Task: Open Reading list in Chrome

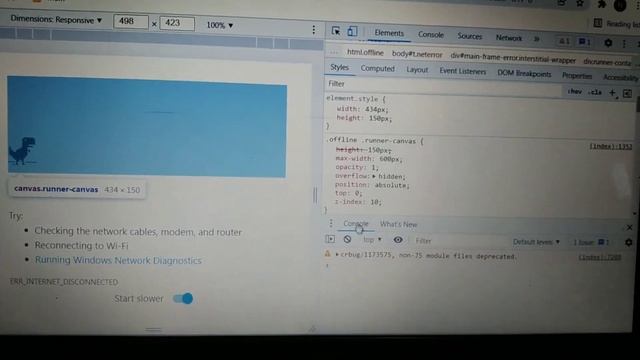Action: point(616,24)
